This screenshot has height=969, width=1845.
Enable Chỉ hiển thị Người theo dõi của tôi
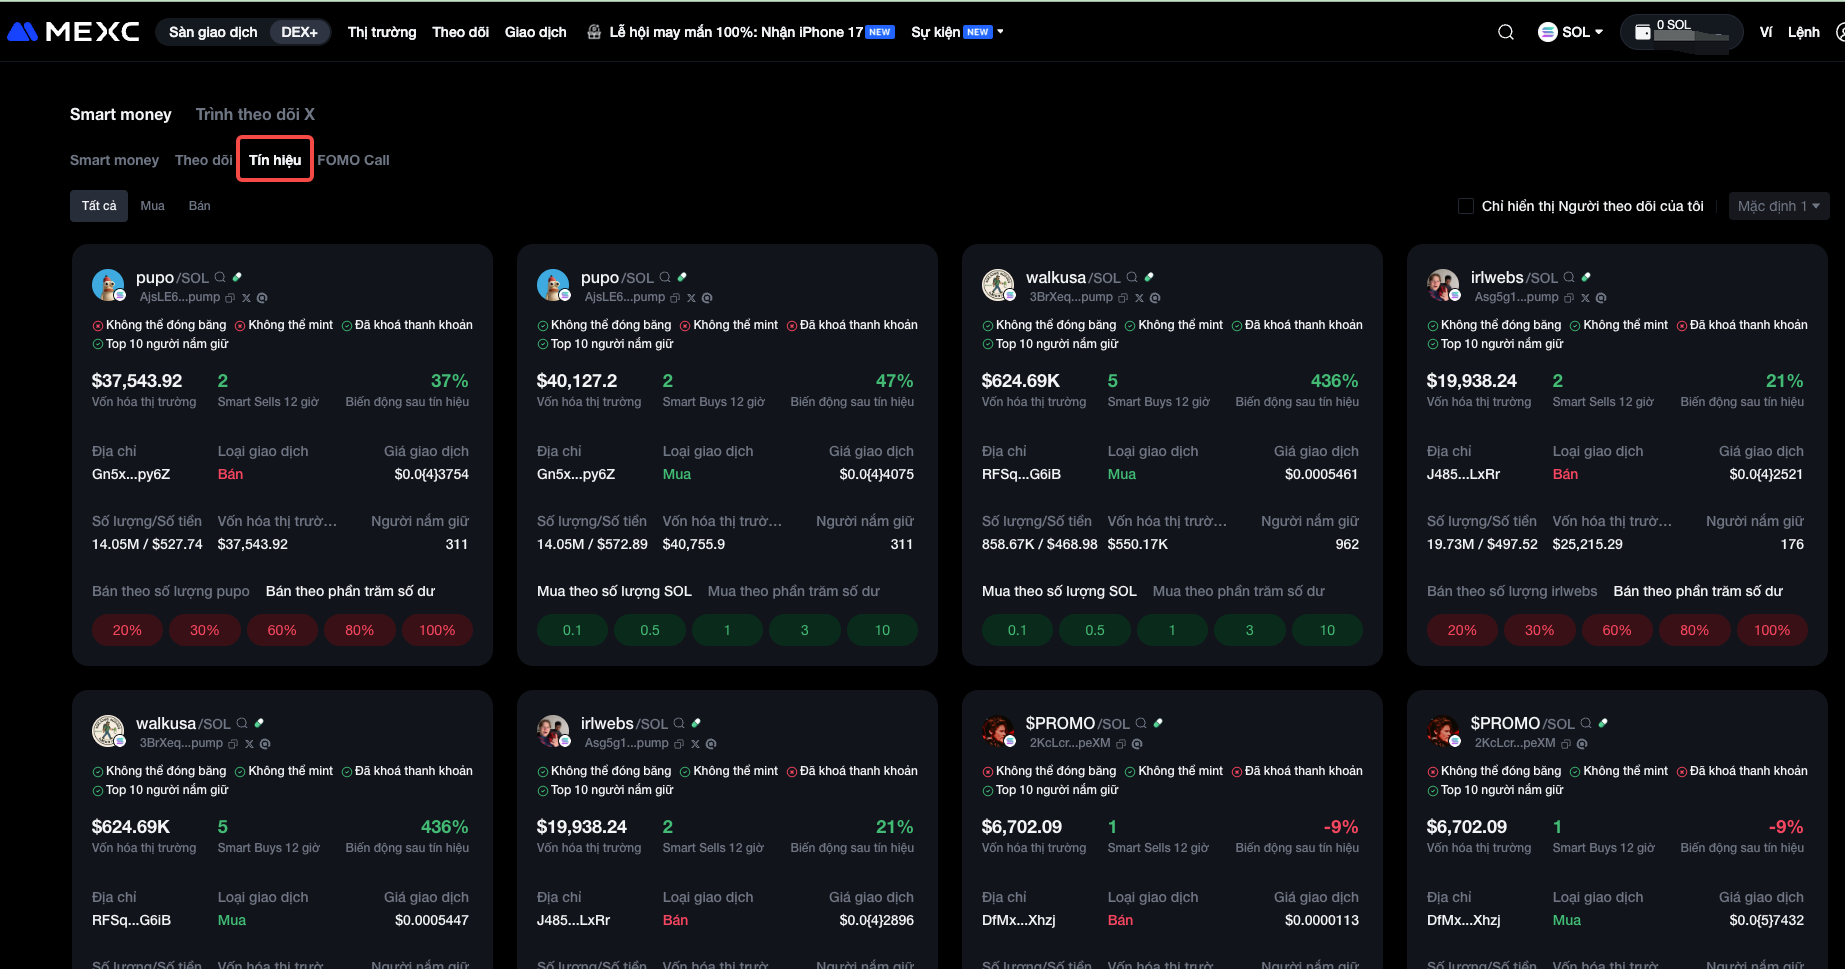click(1466, 206)
